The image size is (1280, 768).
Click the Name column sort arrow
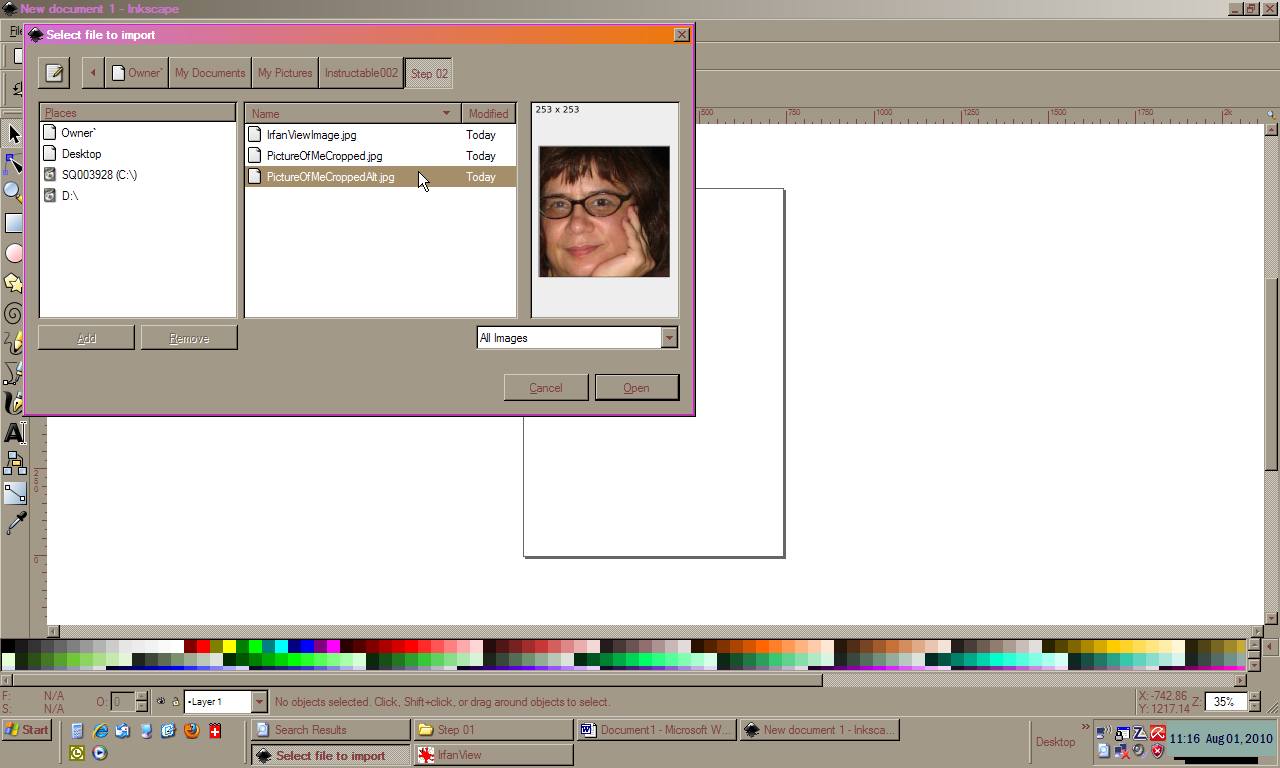tap(447, 113)
